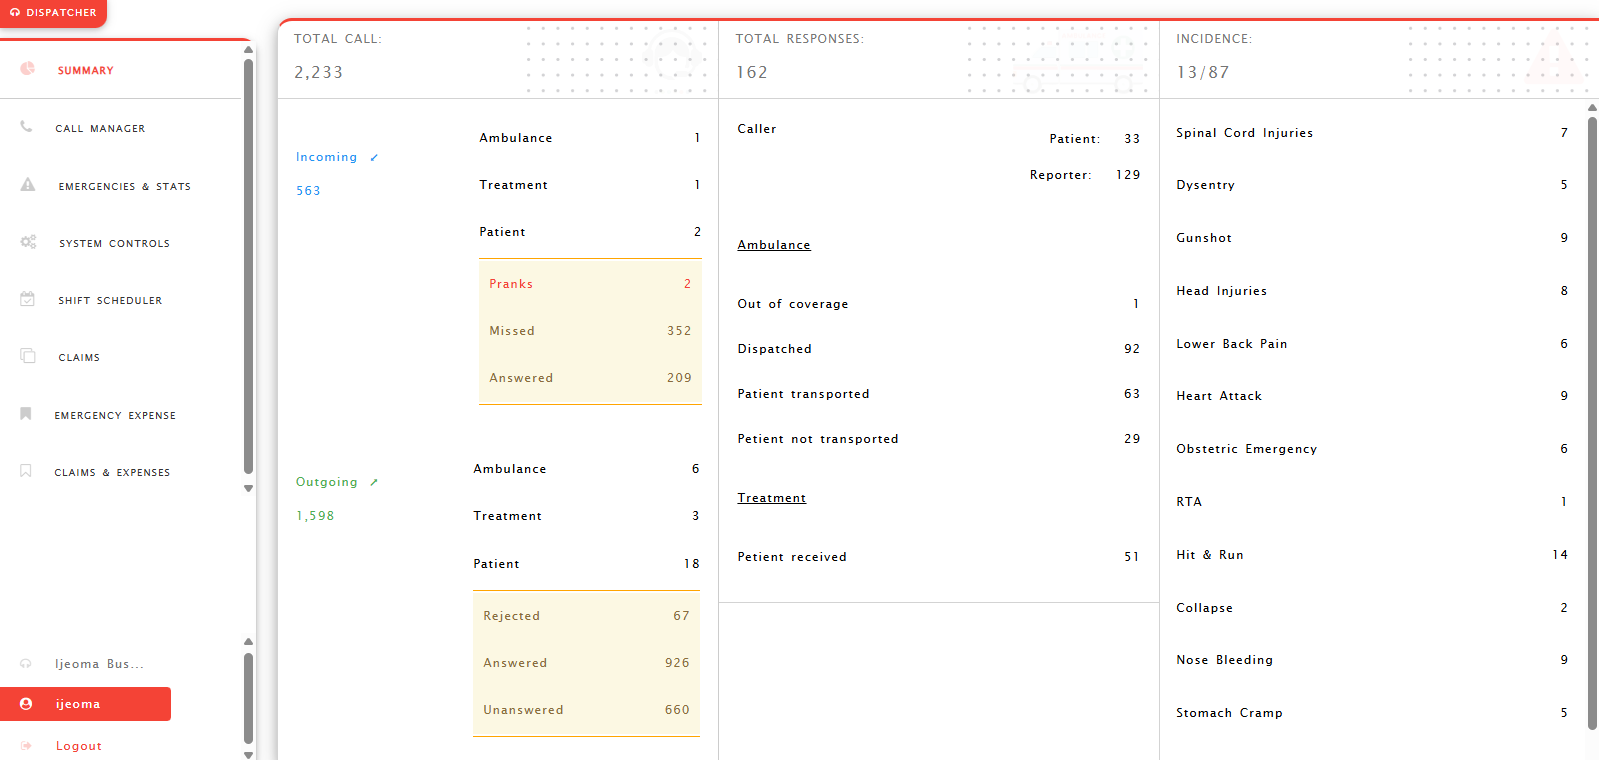Viewport: 1599px width, 760px height.
Task: Click the Dispatcher badge at top left
Action: tap(54, 13)
